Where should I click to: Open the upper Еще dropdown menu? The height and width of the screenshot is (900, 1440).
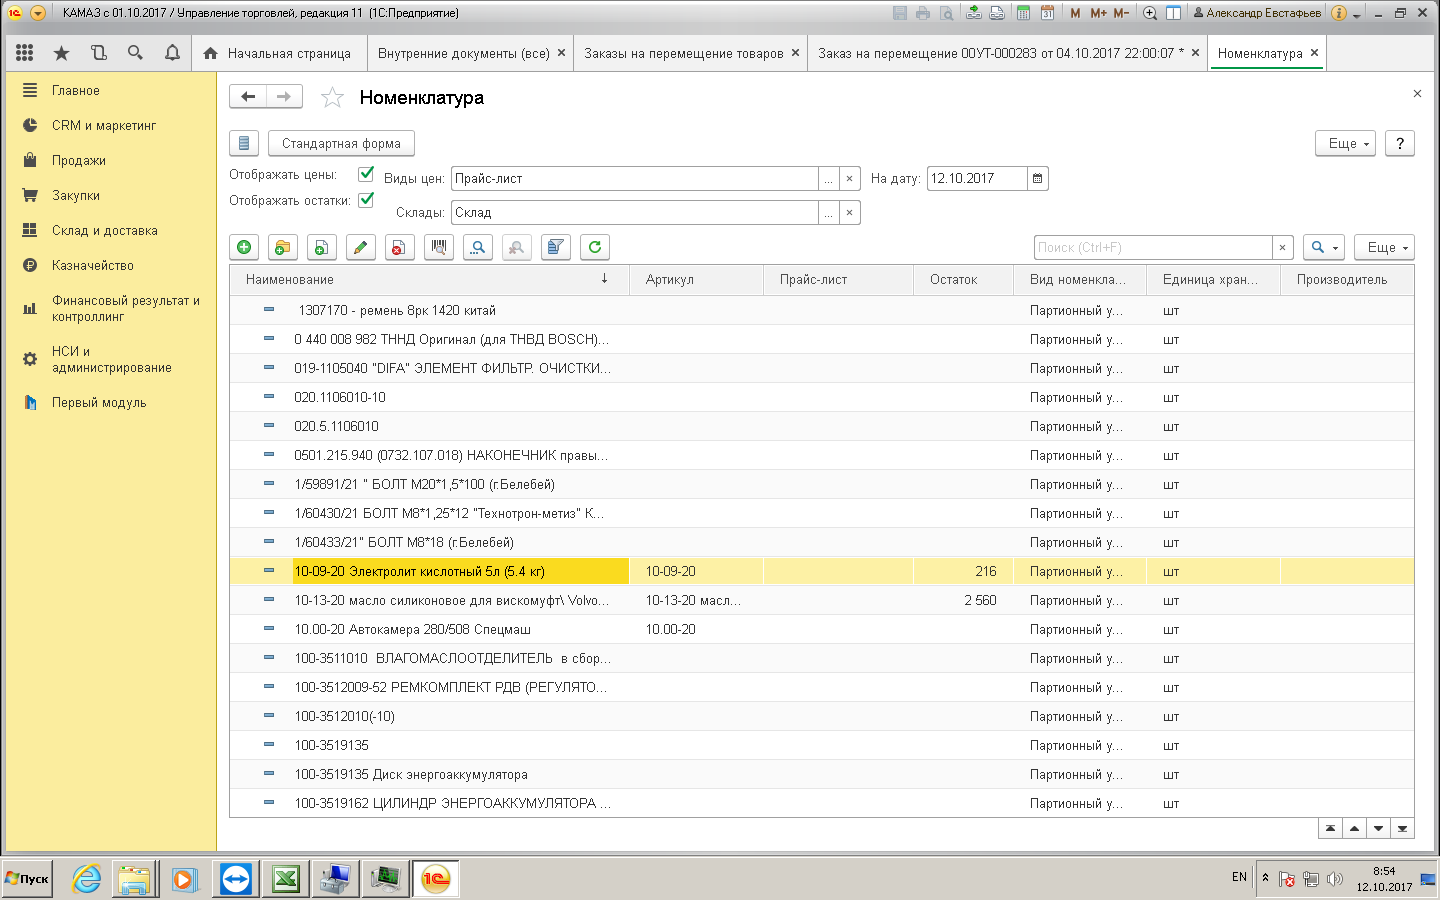pos(1345,143)
